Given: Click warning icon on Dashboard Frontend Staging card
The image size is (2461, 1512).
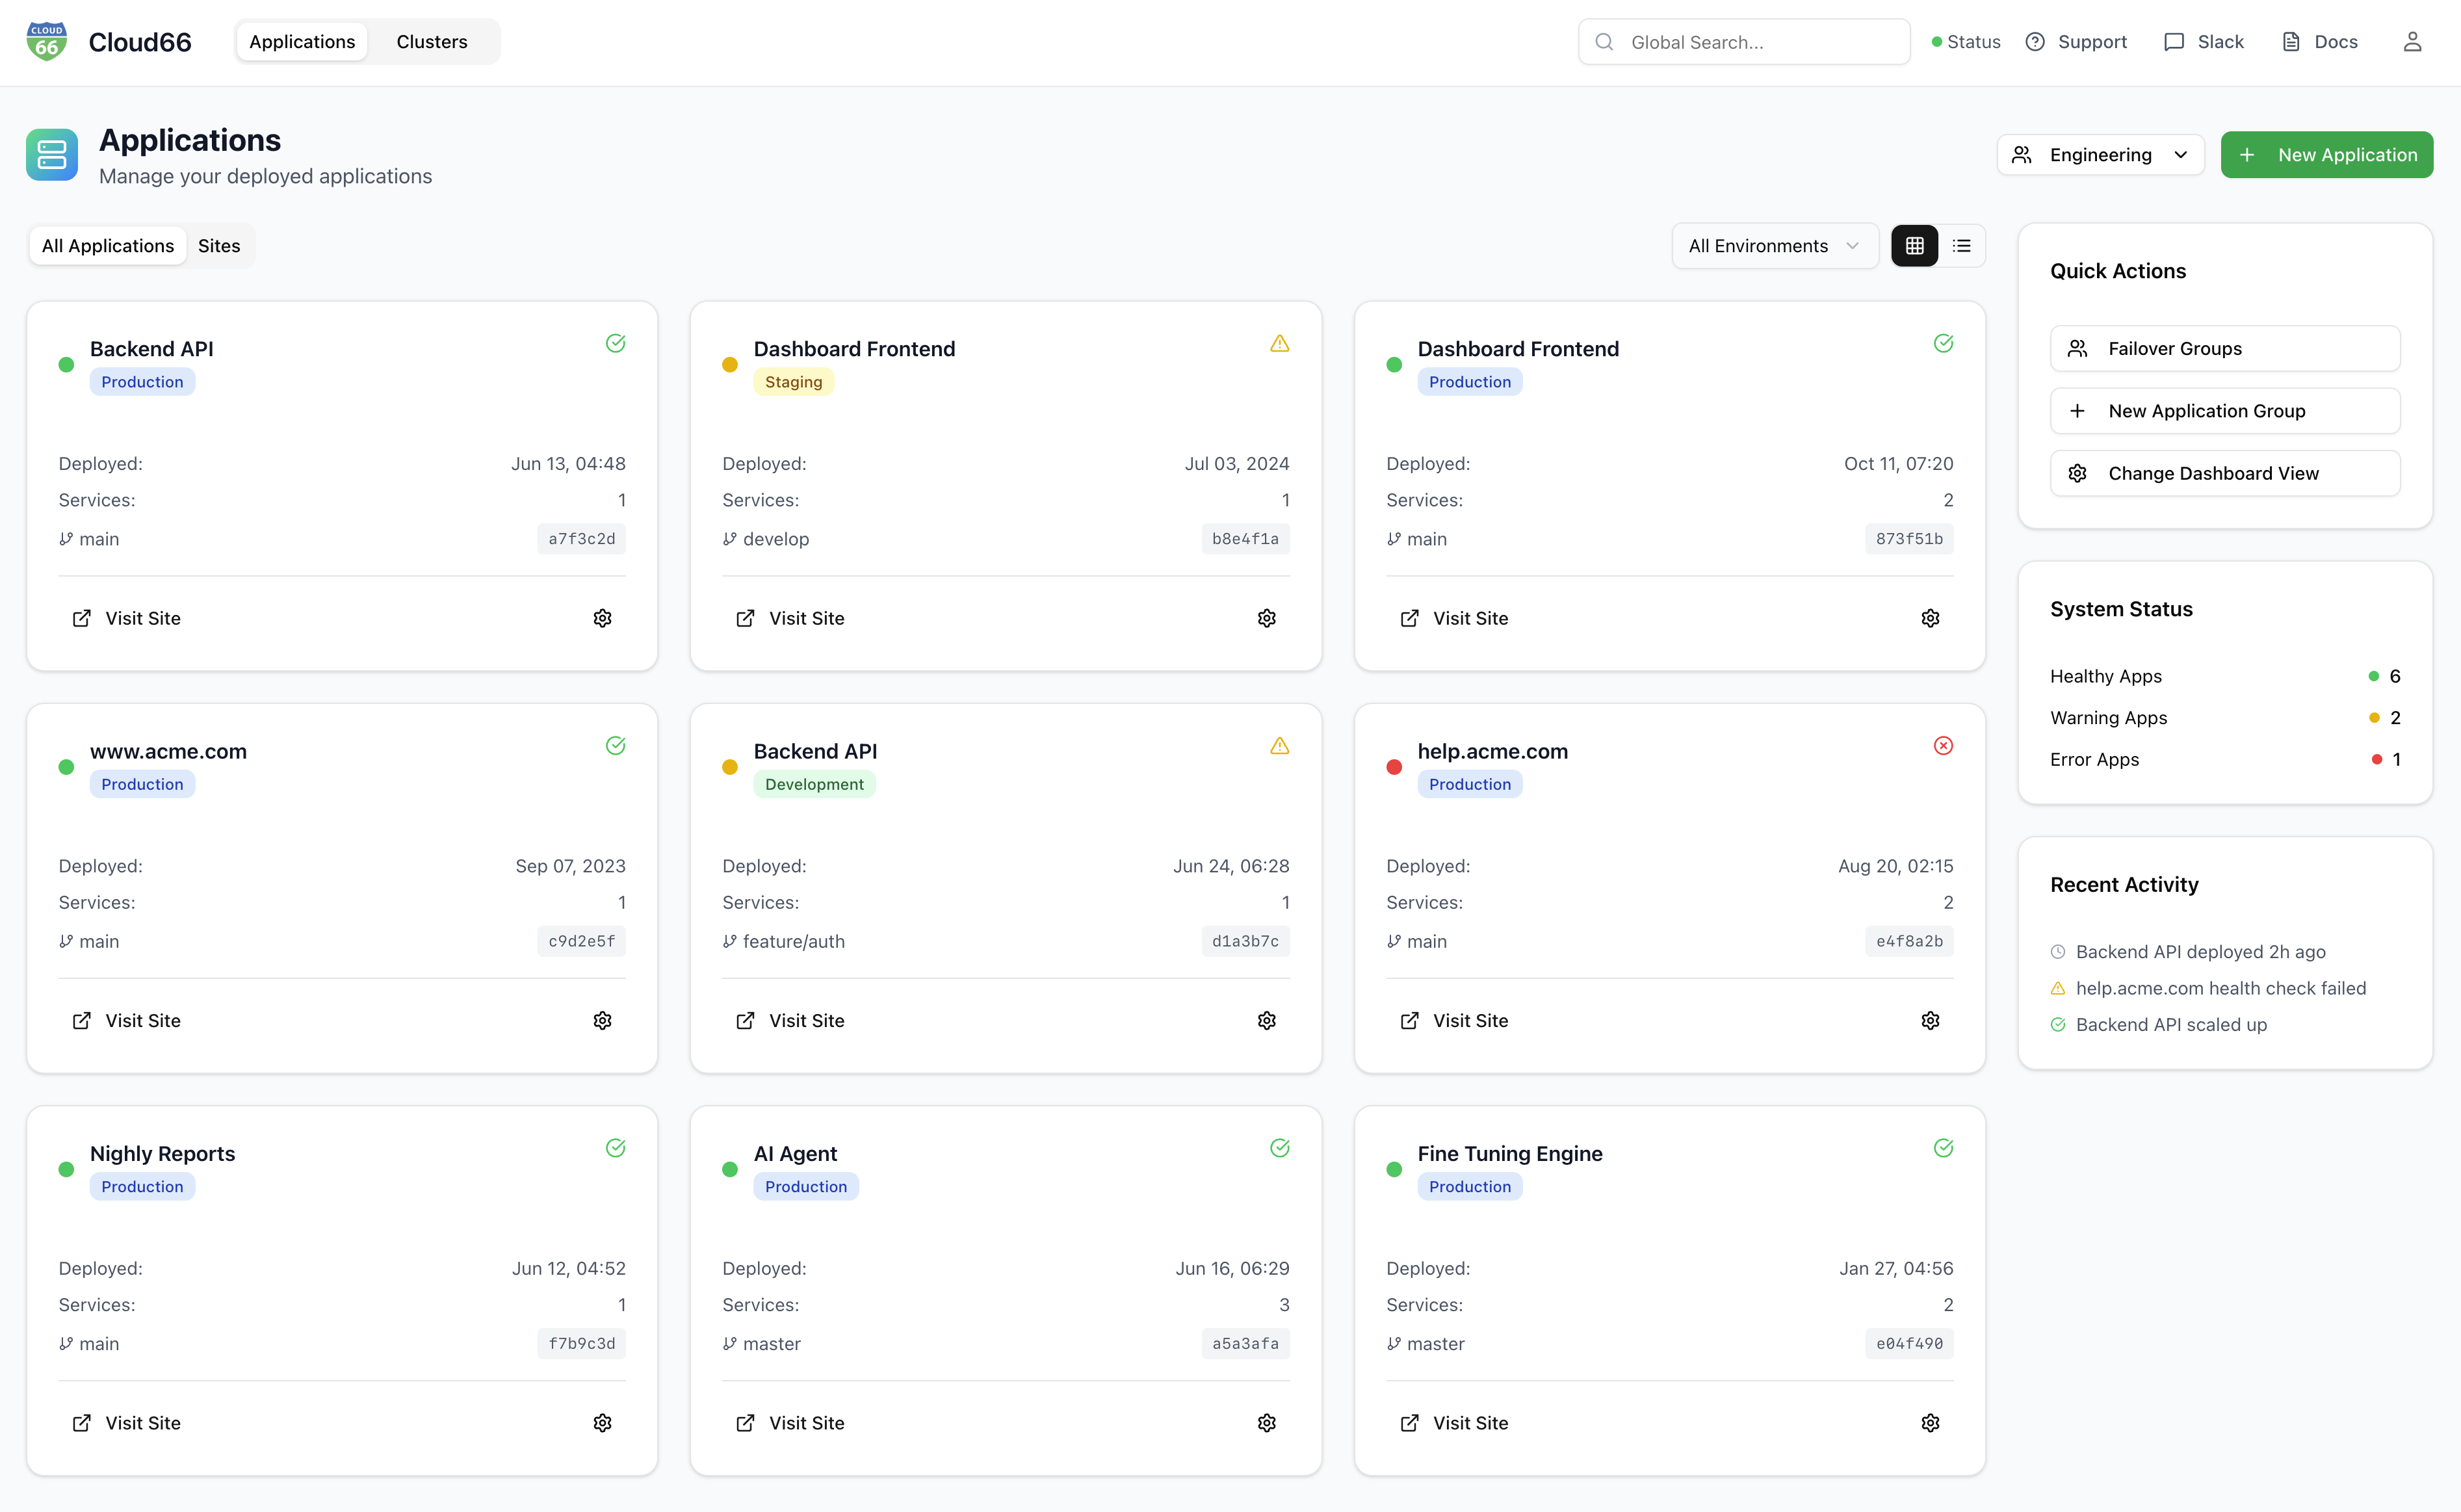Looking at the screenshot, I should coord(1279,343).
